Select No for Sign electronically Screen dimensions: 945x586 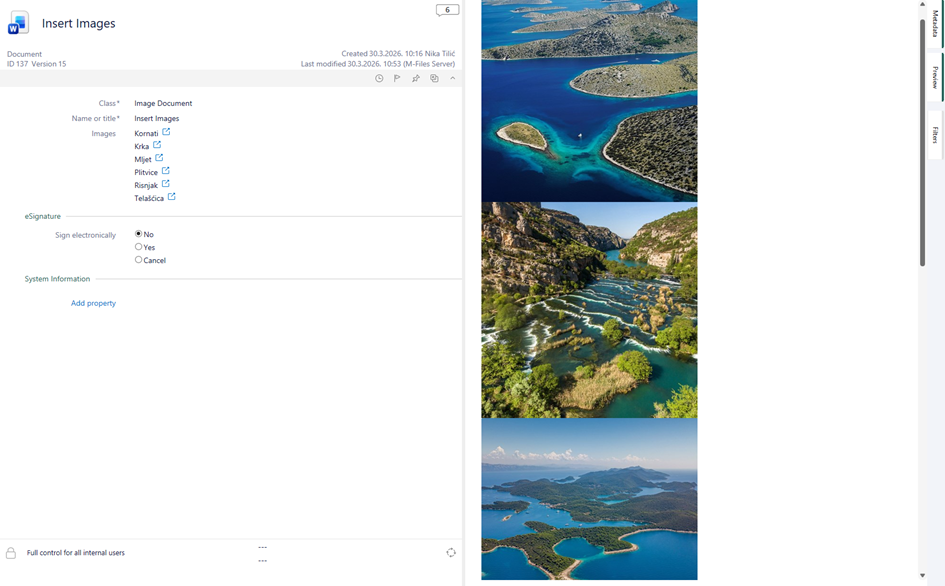click(x=139, y=234)
